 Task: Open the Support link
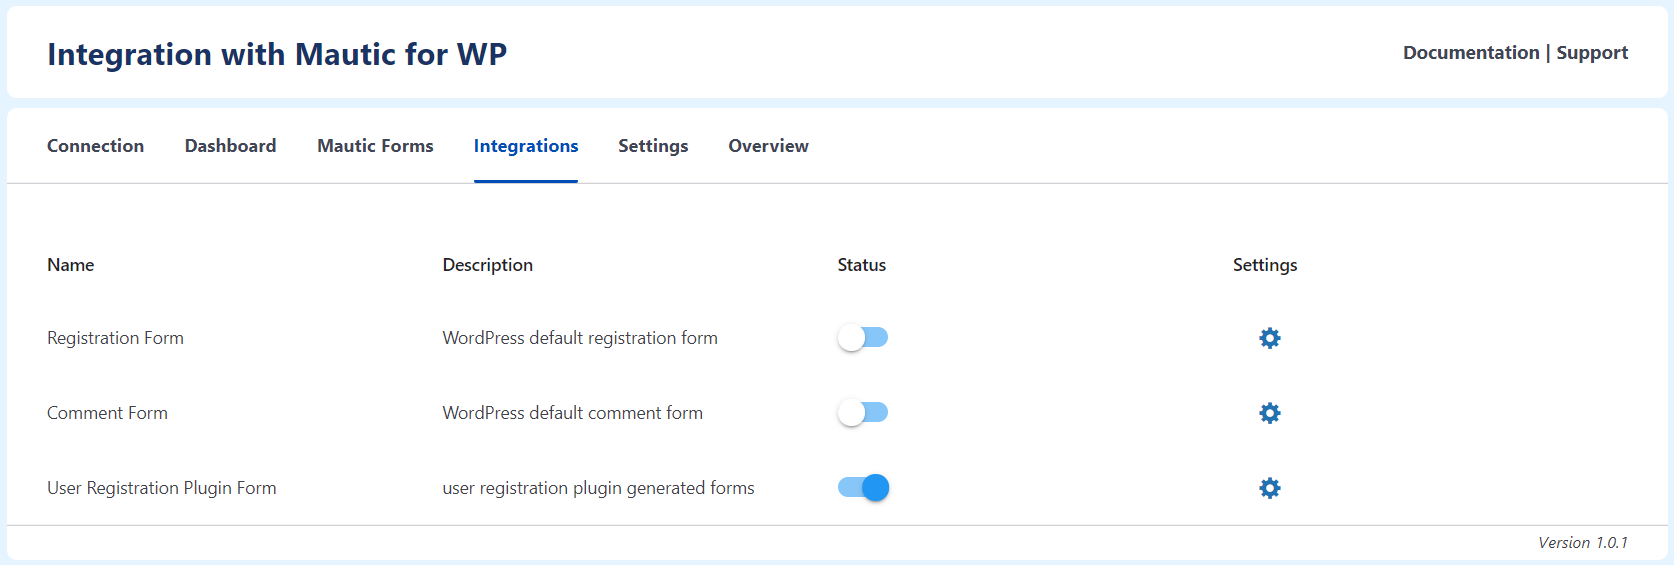pos(1592,53)
